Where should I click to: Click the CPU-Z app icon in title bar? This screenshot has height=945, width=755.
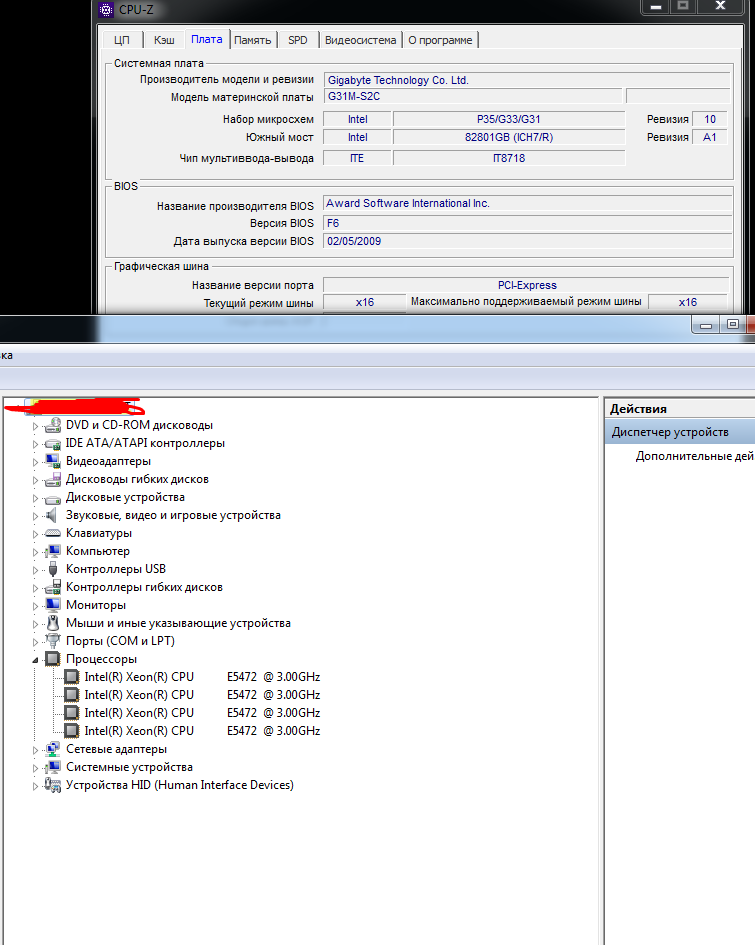click(x=106, y=9)
